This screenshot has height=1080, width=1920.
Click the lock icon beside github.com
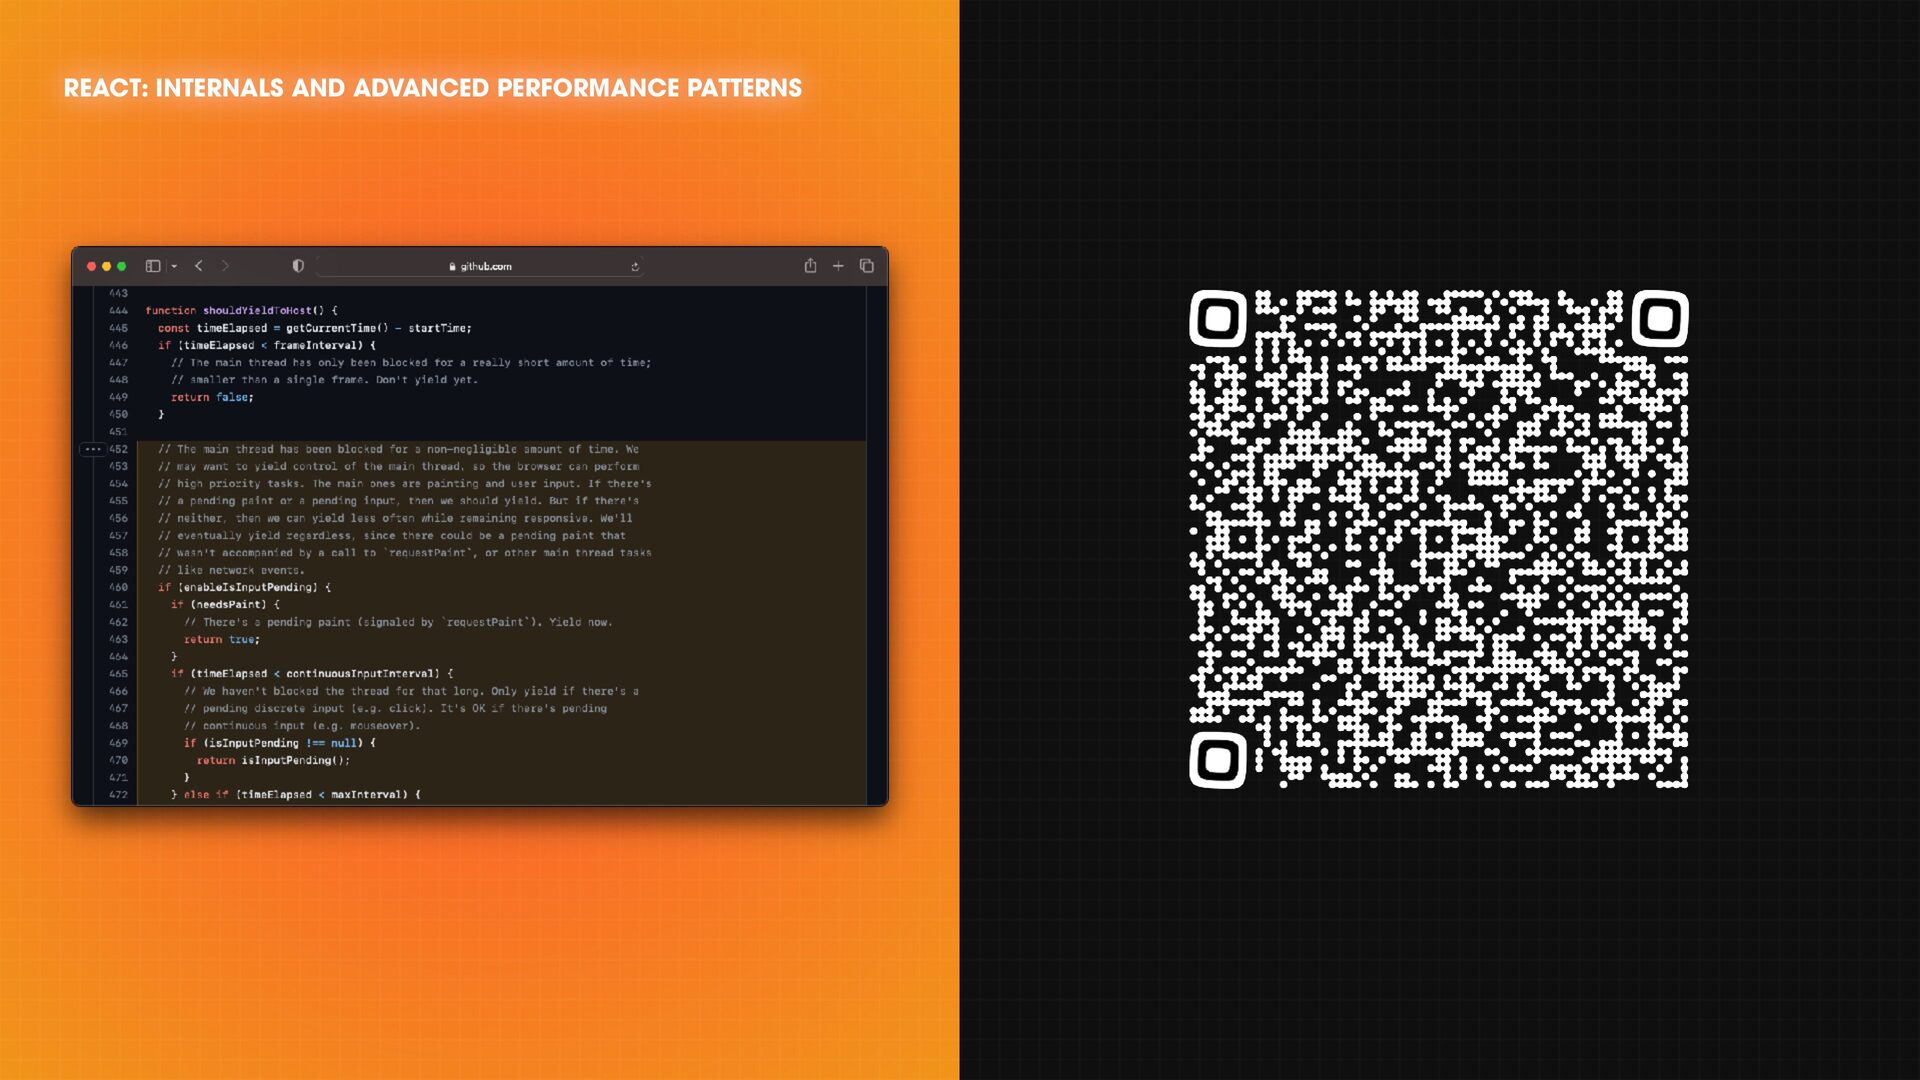click(452, 267)
